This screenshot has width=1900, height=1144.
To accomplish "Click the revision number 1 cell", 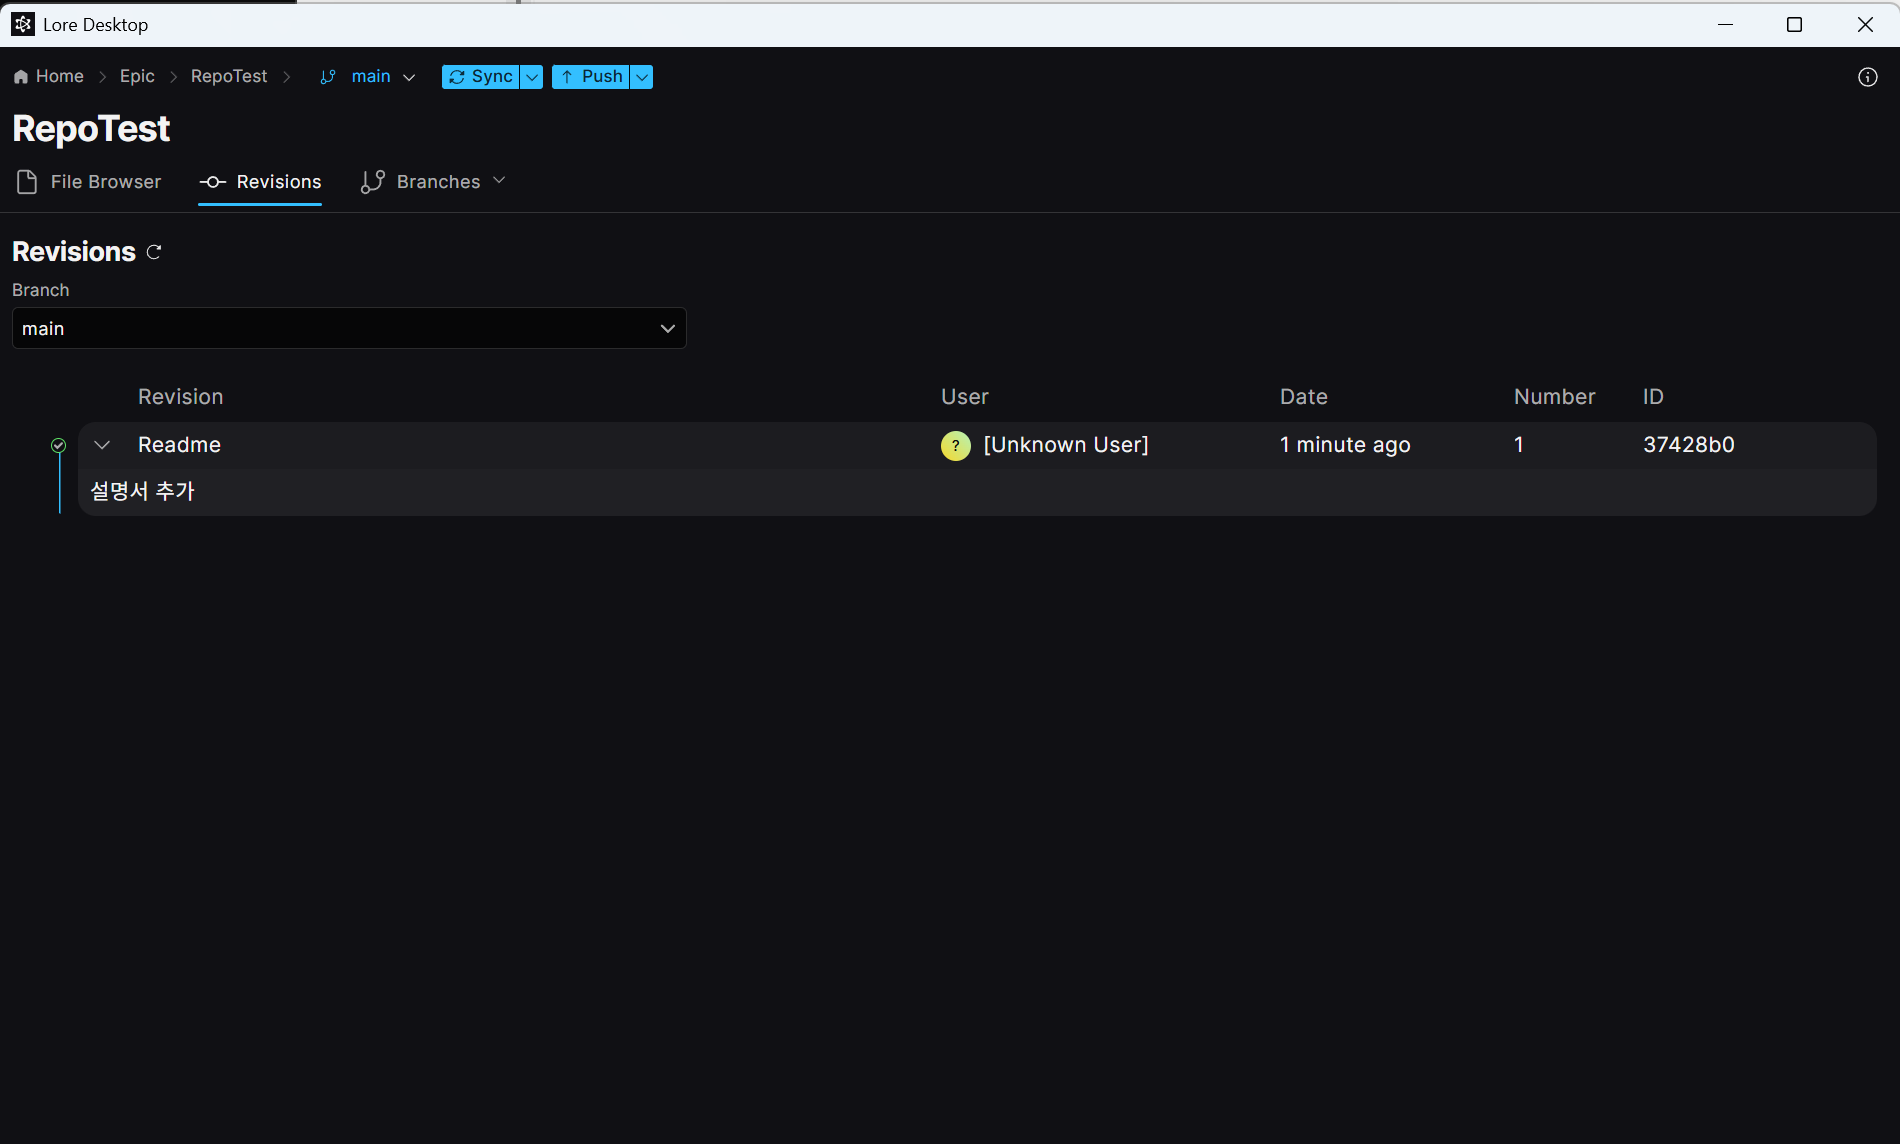I will click(x=1518, y=445).
